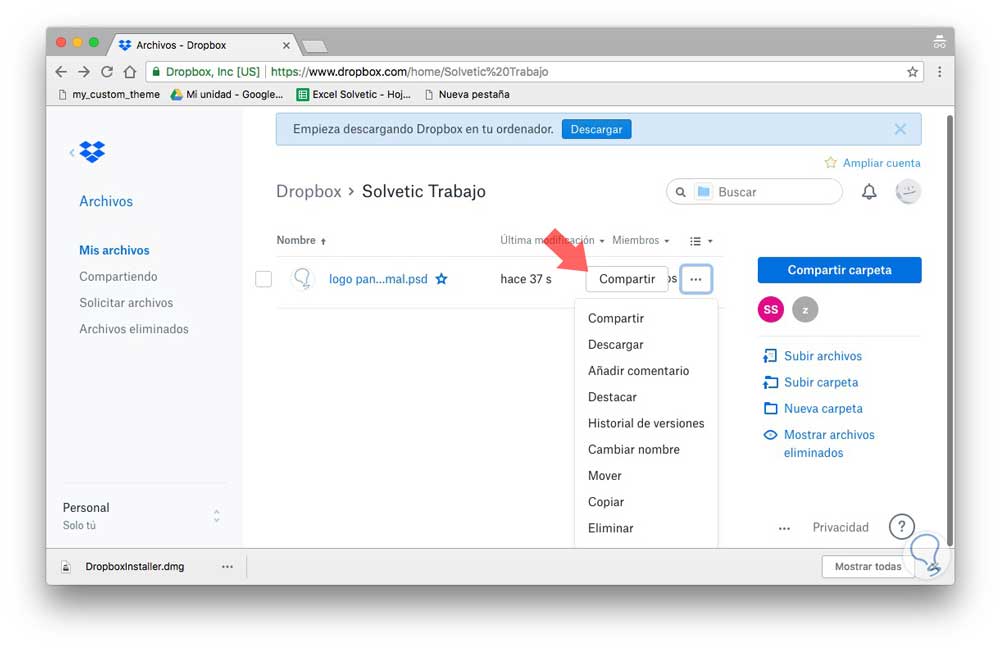Click the Compartir button on file row
Viewport: 1000px width, 650px height.
click(x=627, y=279)
